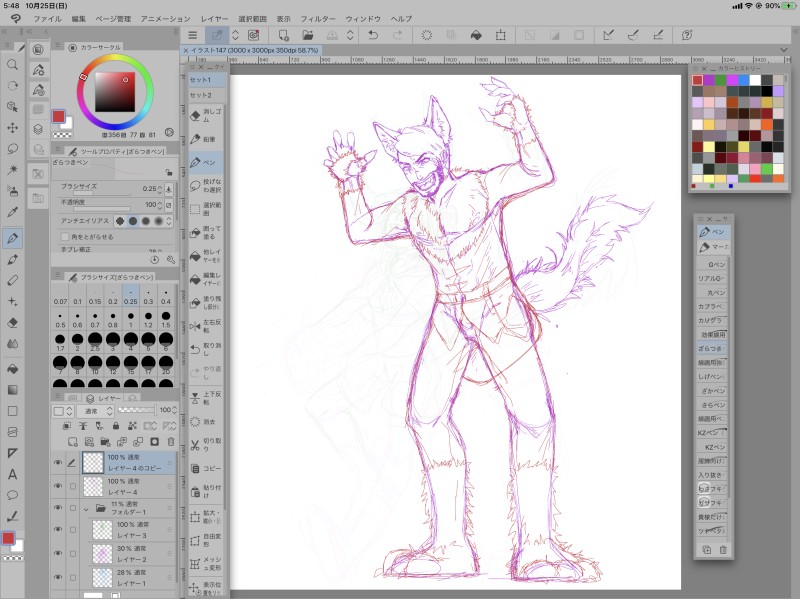Screen dimensions: 800x599
Task: Choose the Text tool (A icon)
Action: [13, 474]
